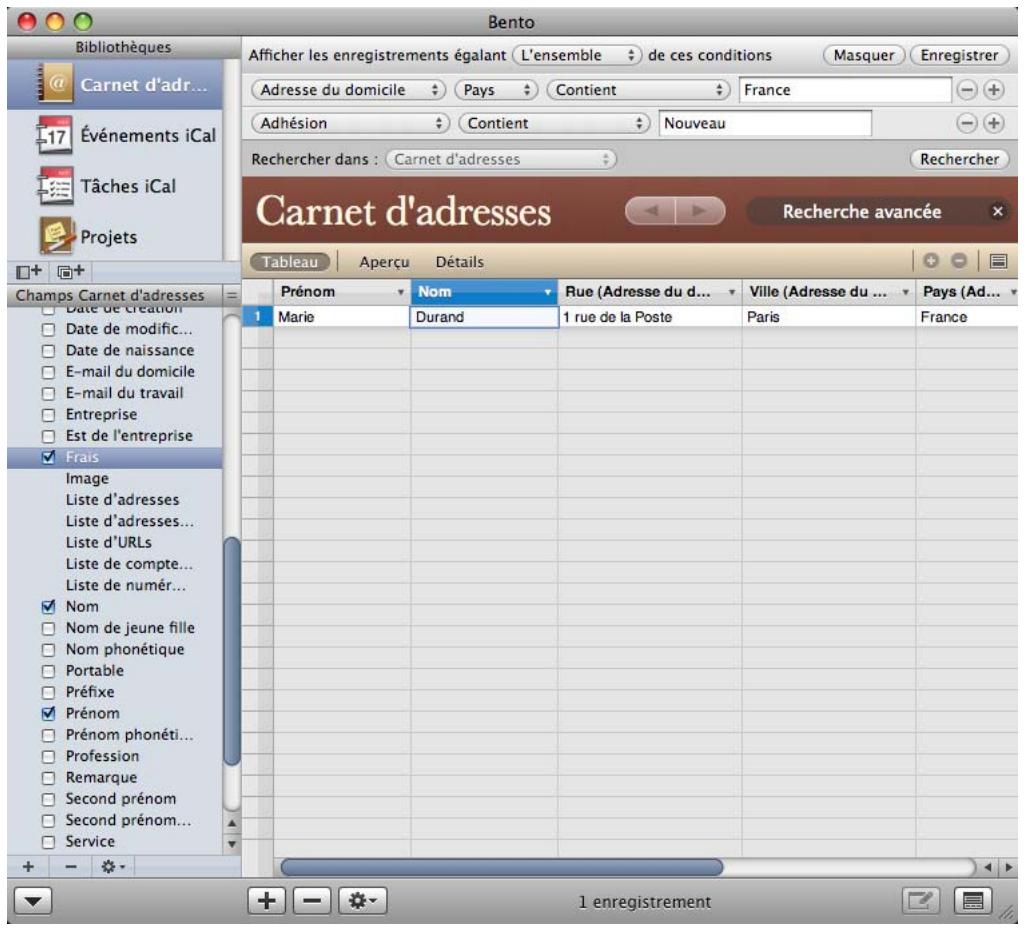Click the Rue (Adresse du d... column header

click(x=650, y=292)
